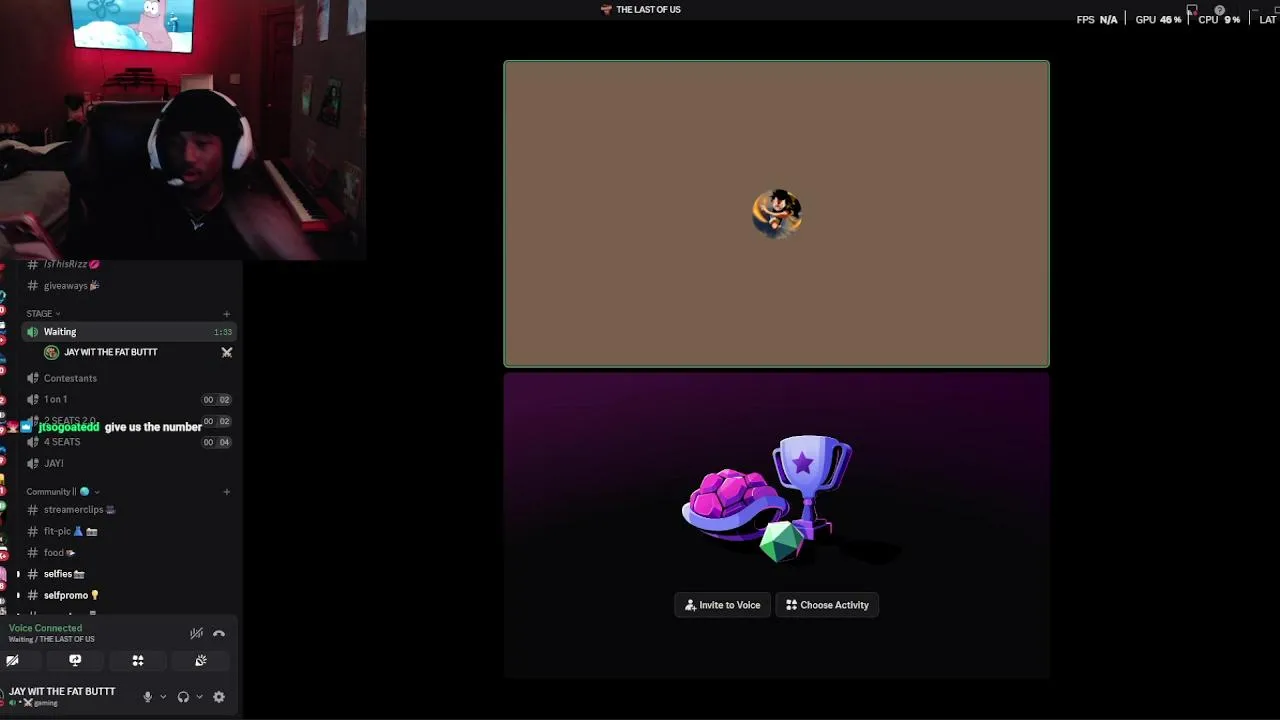Screen dimensions: 1280x720
Task: Click the muted icon beside JAY WIT THE FAT BUTTT
Action: [x=227, y=352]
